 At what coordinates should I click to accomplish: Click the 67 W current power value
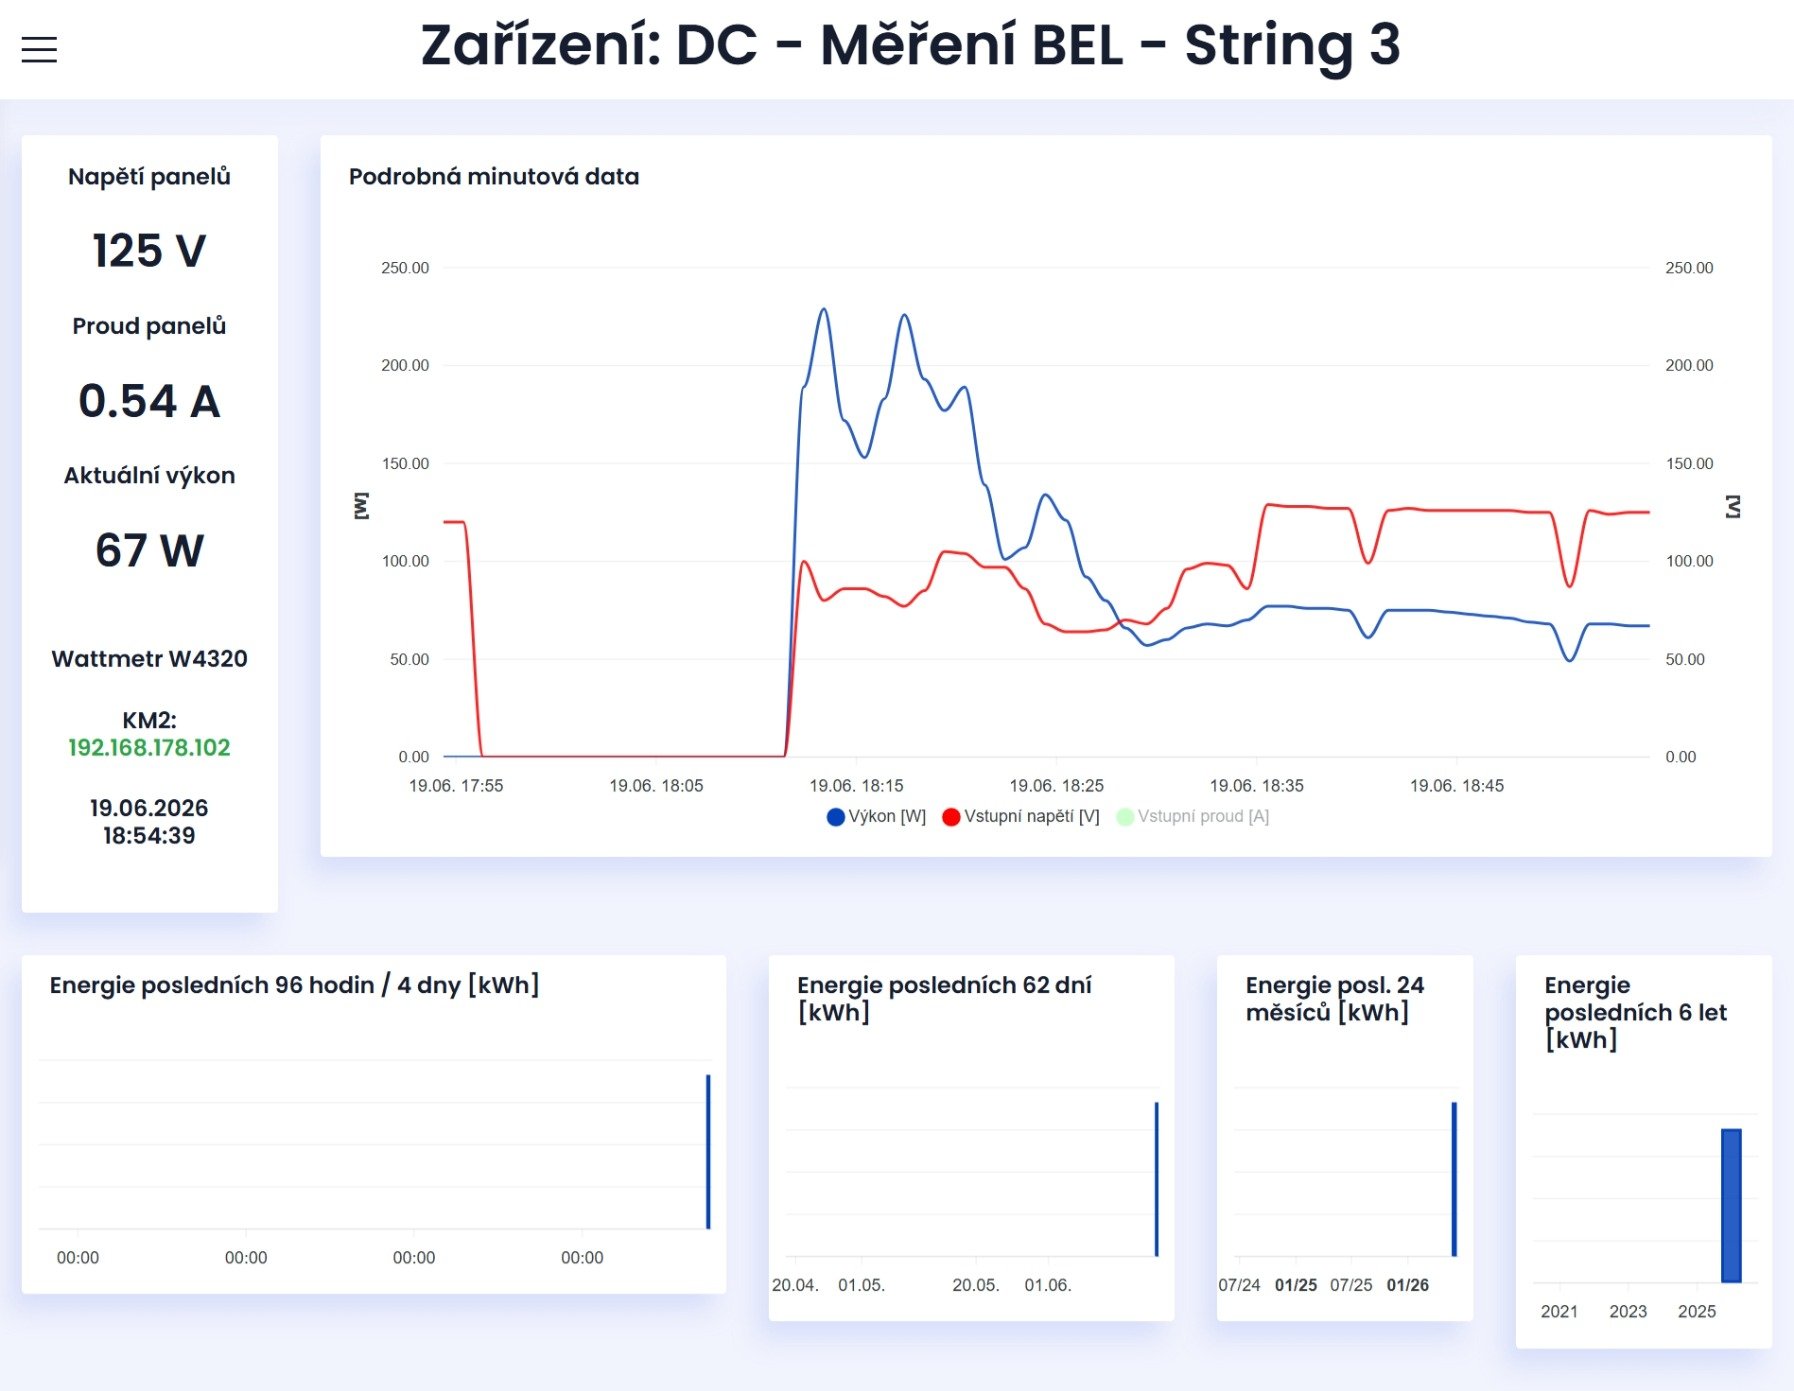coord(149,551)
